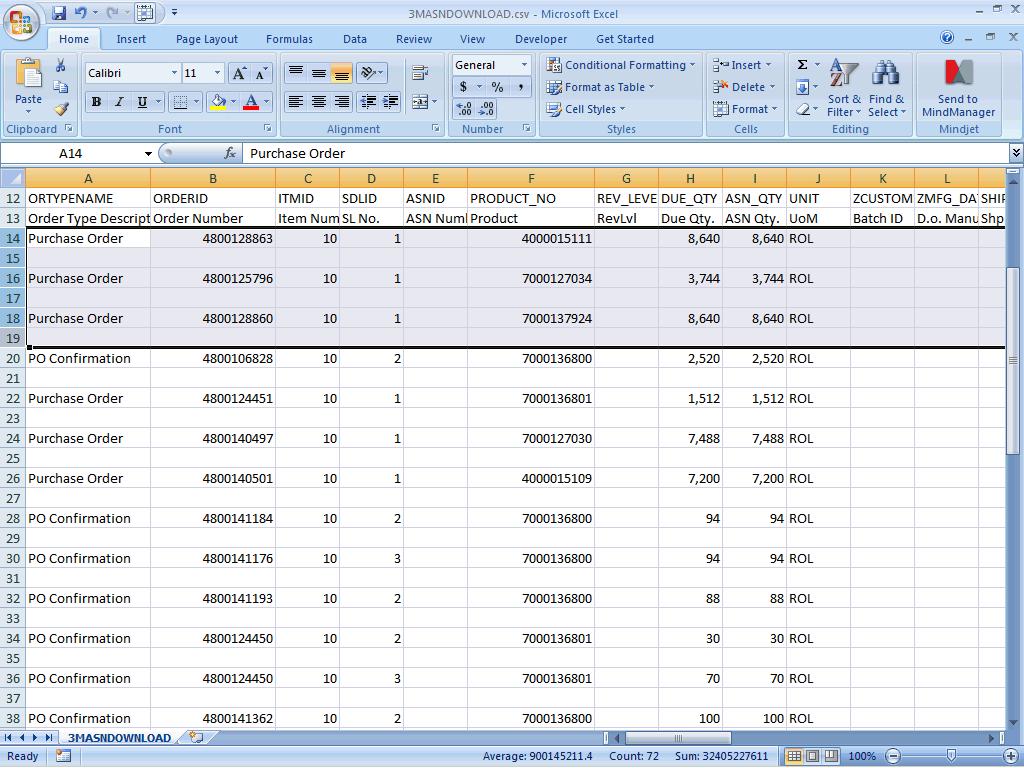This screenshot has width=1024, height=768.
Task: Switch to the Page Layout tab
Action: pyautogui.click(x=206, y=39)
